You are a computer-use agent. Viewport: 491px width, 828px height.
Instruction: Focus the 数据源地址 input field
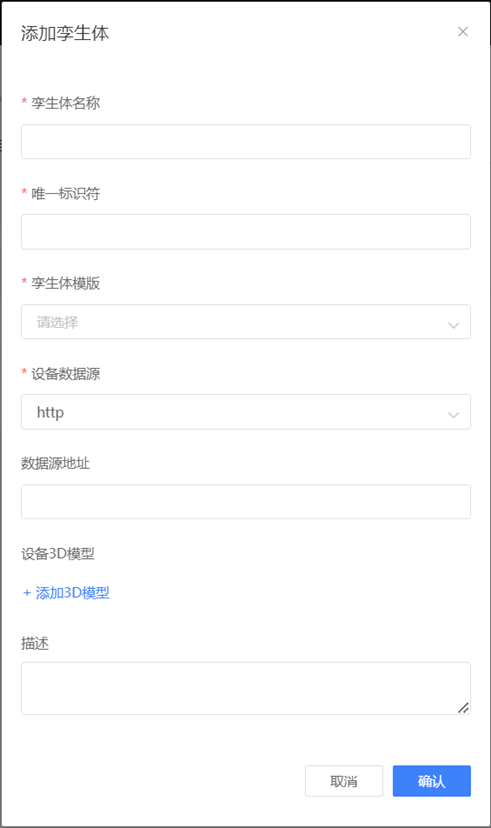[246, 502]
